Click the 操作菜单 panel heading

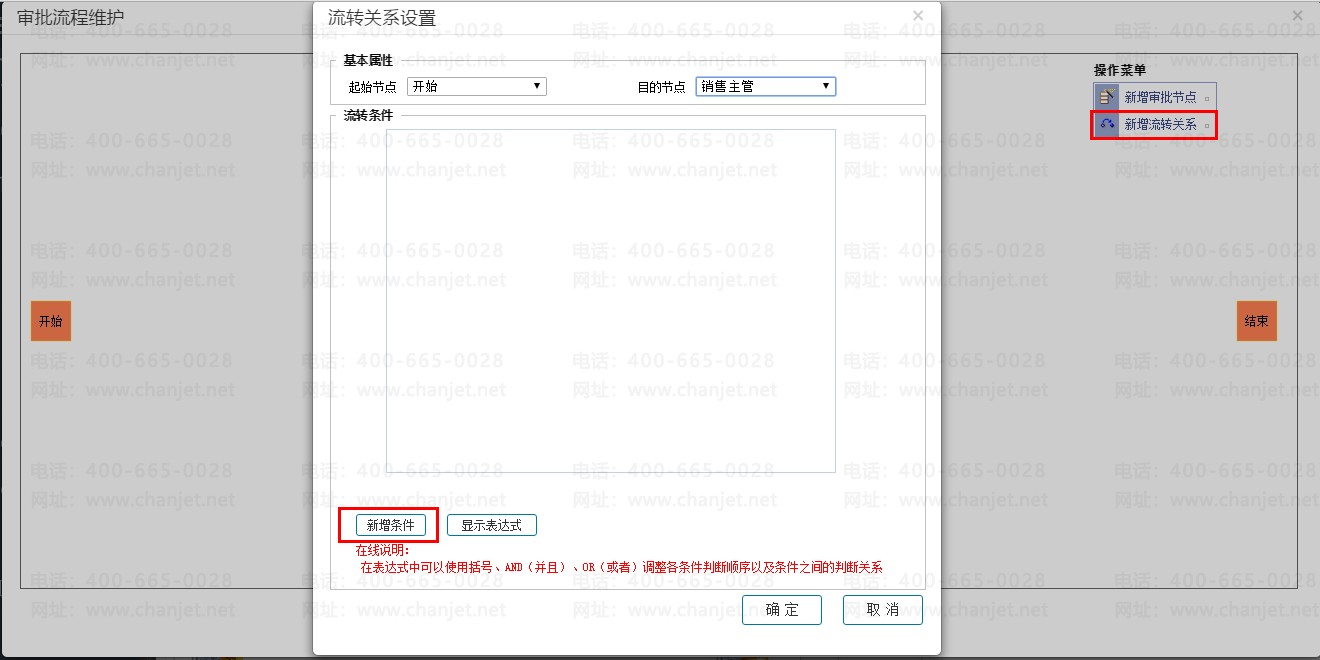1122,70
